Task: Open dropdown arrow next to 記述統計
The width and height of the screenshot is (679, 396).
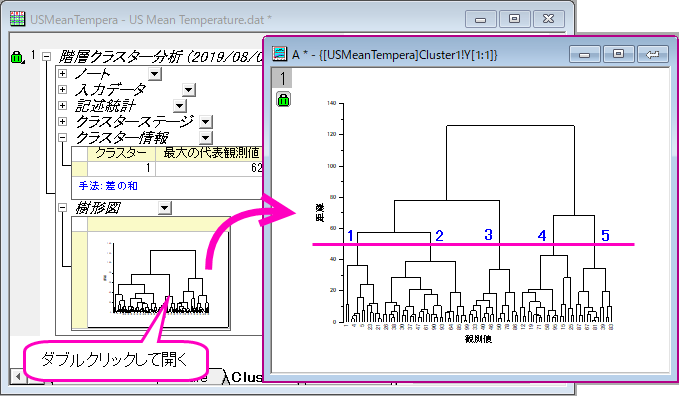Action: point(179,106)
